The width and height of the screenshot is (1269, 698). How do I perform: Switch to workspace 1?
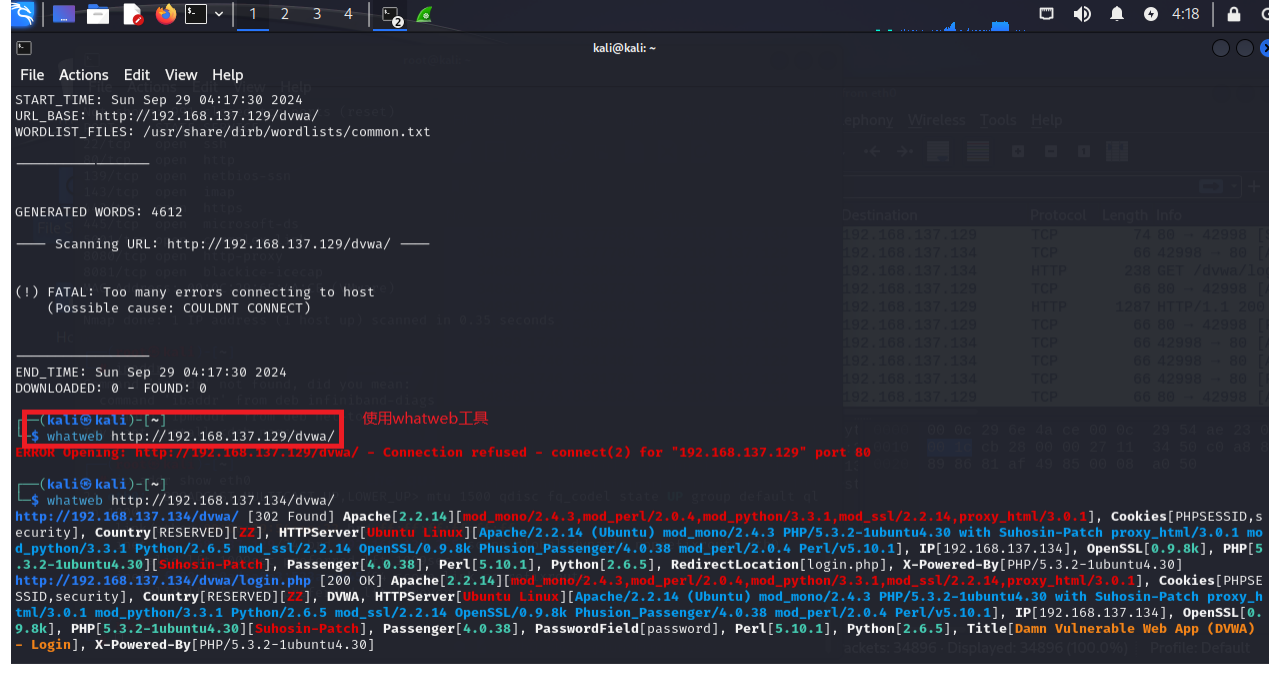pyautogui.click(x=253, y=14)
